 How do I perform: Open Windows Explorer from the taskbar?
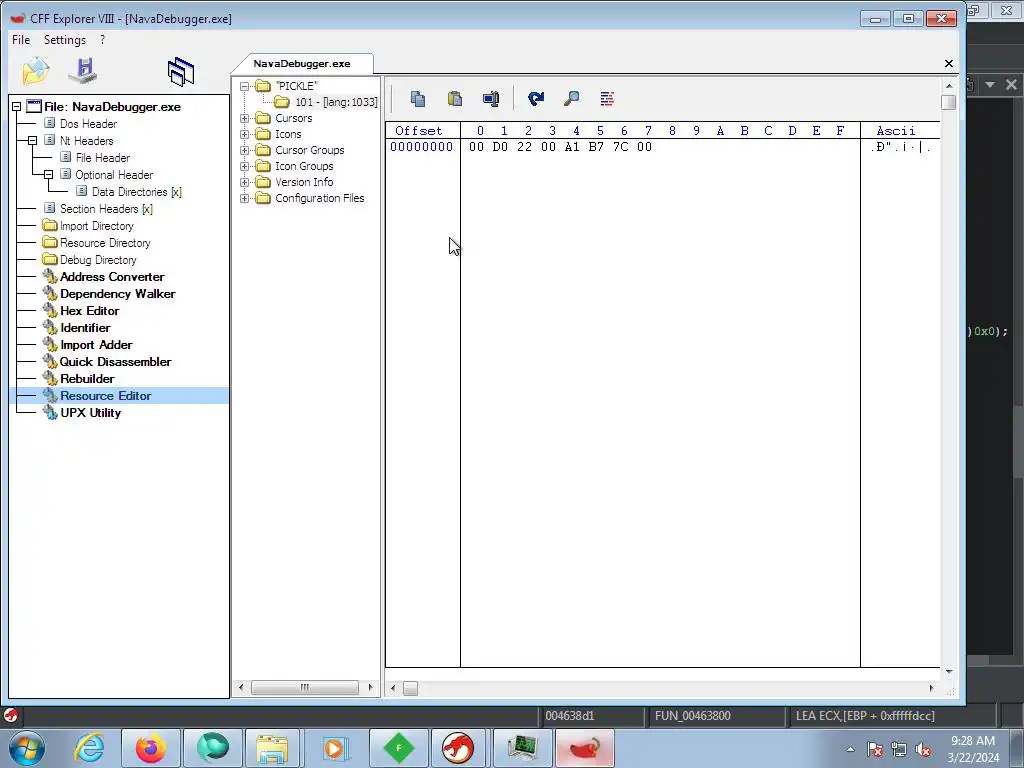[x=272, y=748]
